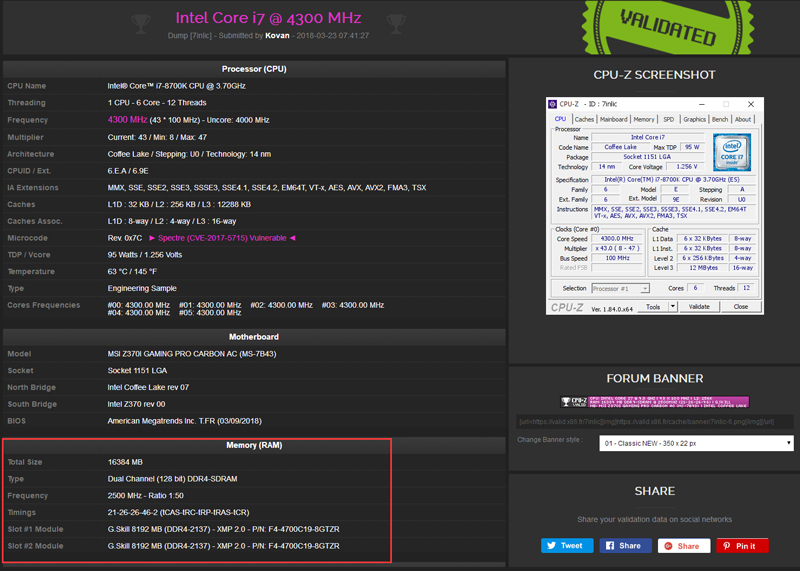This screenshot has height=571, width=800.
Task: Click the 21-26-26-46-2 timings value
Action: (x=179, y=512)
